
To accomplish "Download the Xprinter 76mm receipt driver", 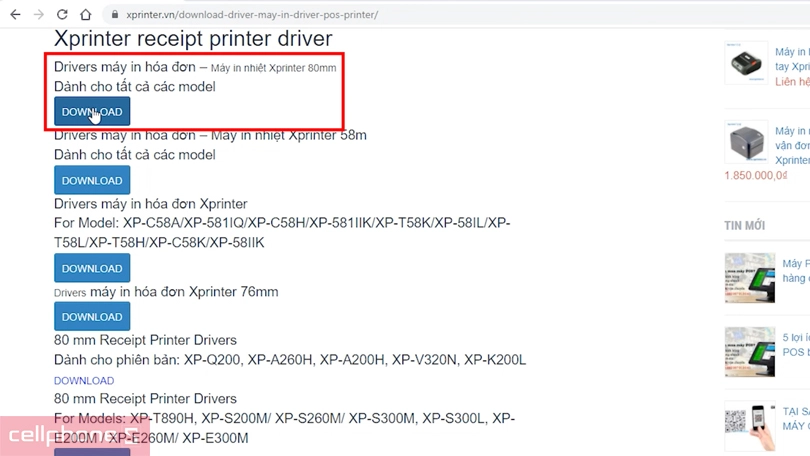I will coord(92,317).
